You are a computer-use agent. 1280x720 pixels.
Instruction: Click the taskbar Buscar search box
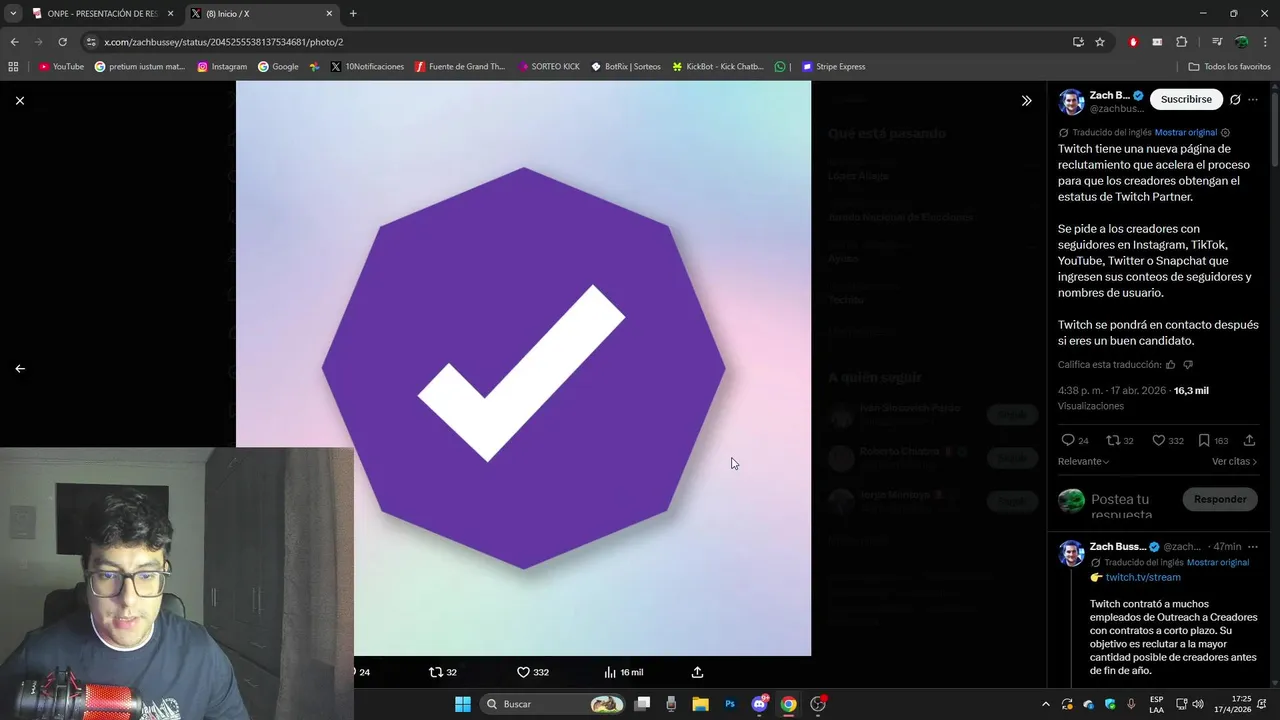pos(553,704)
